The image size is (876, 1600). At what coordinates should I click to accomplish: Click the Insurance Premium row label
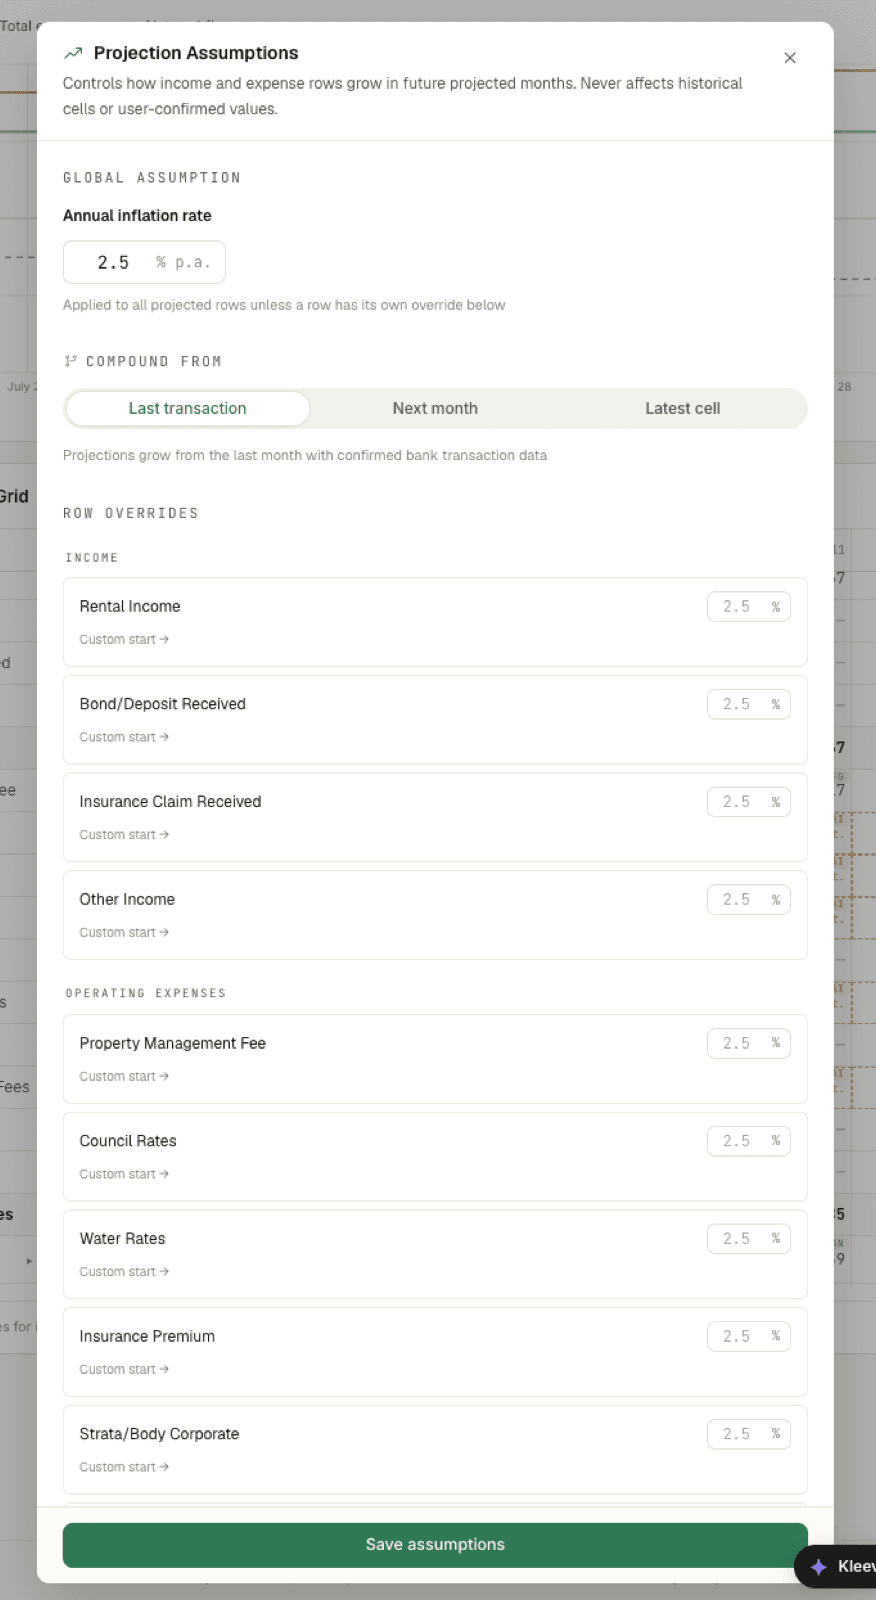click(147, 1336)
